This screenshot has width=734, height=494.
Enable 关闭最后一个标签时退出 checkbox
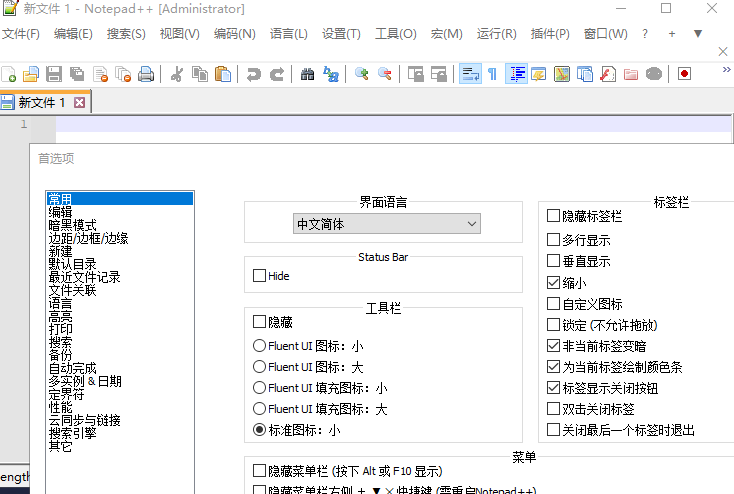553,429
